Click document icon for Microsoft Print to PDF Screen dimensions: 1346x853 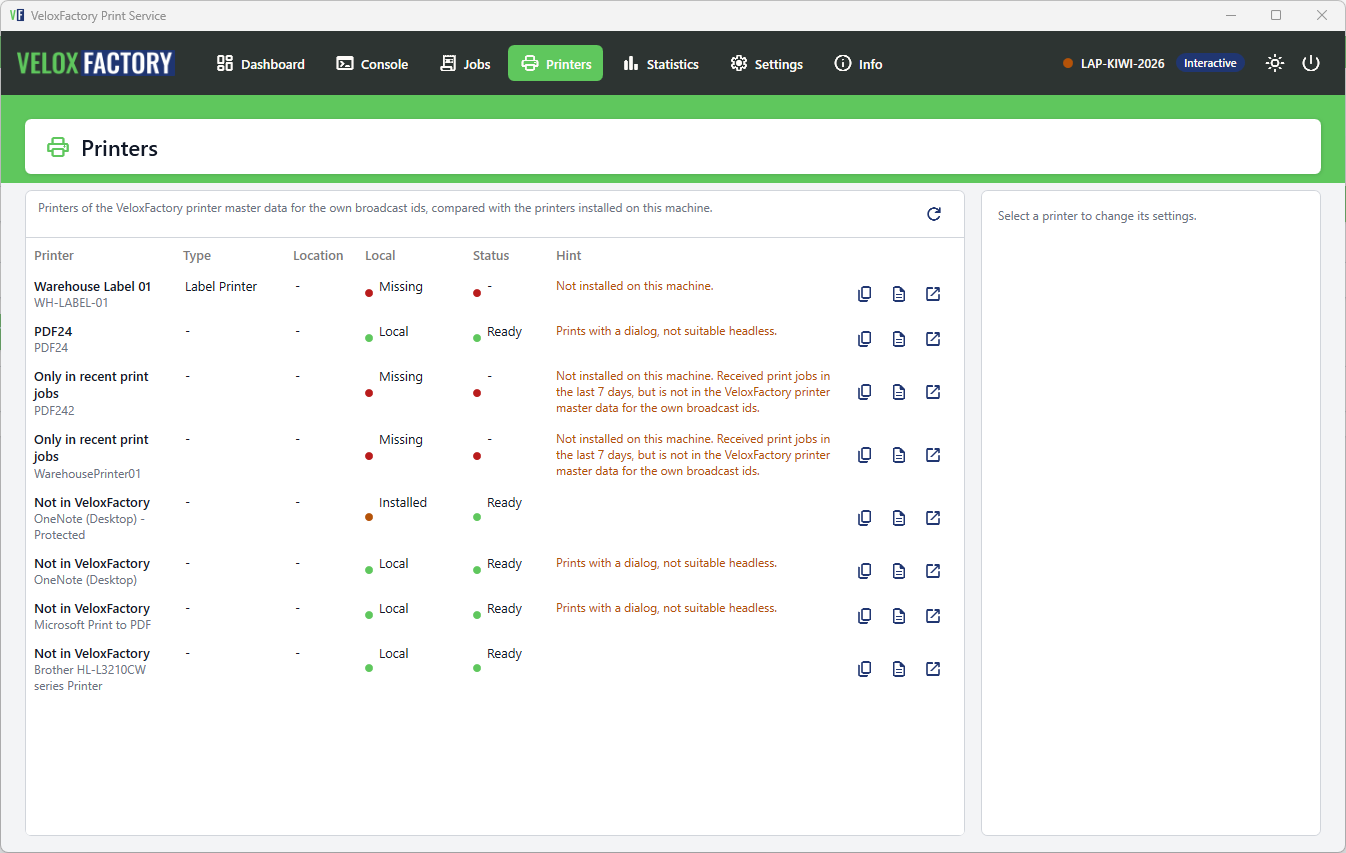coord(899,616)
